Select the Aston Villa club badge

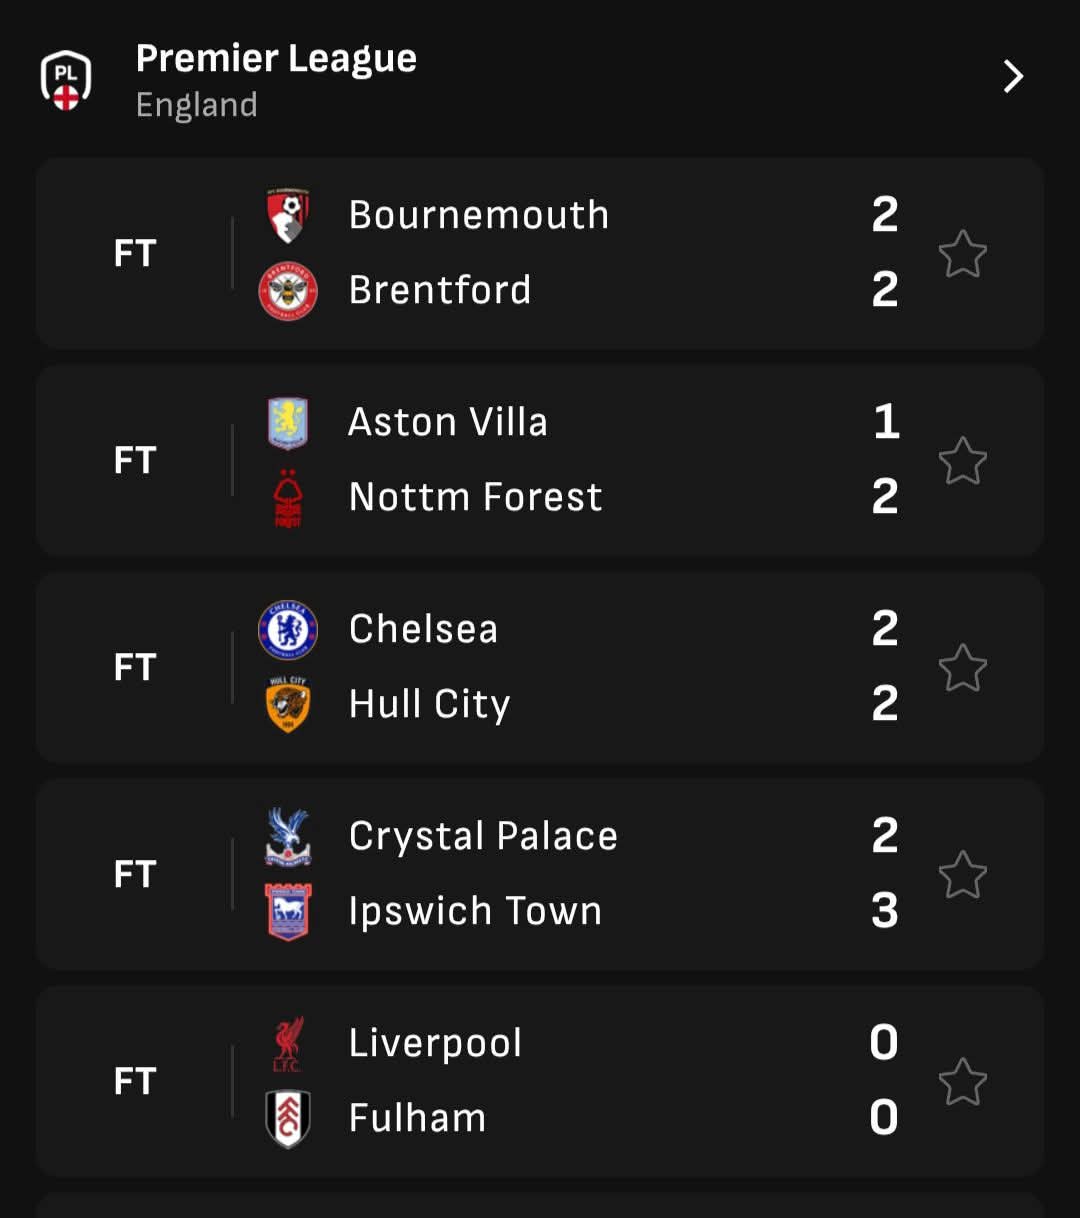(x=288, y=423)
